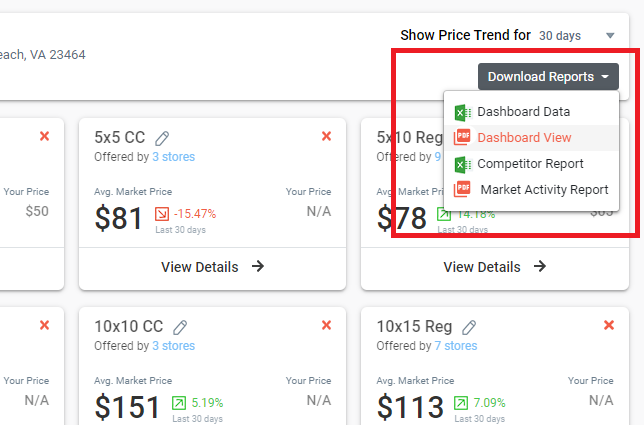Screen dimensions: 644x426
Task: Select Dashboard Data report option
Action: 531,112
